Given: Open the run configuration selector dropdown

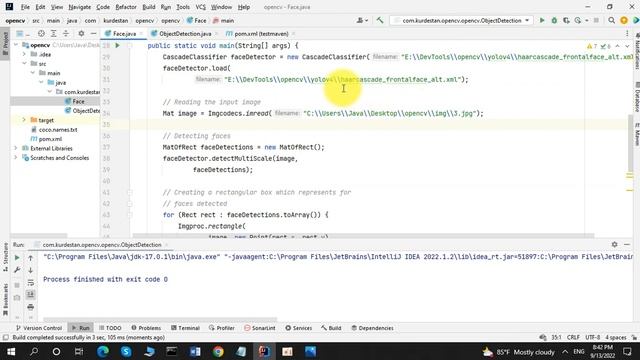Looking at the screenshot, I should point(461,20).
